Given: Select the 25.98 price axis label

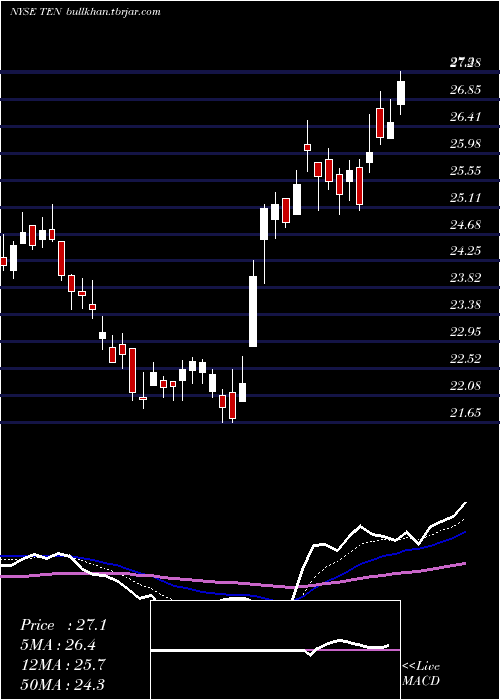Looking at the screenshot, I should pos(465,144).
